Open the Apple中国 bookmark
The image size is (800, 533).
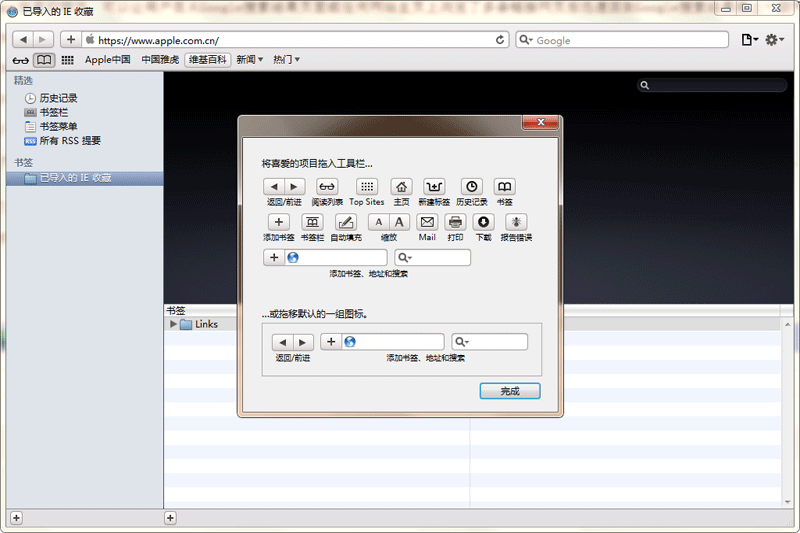[x=107, y=60]
